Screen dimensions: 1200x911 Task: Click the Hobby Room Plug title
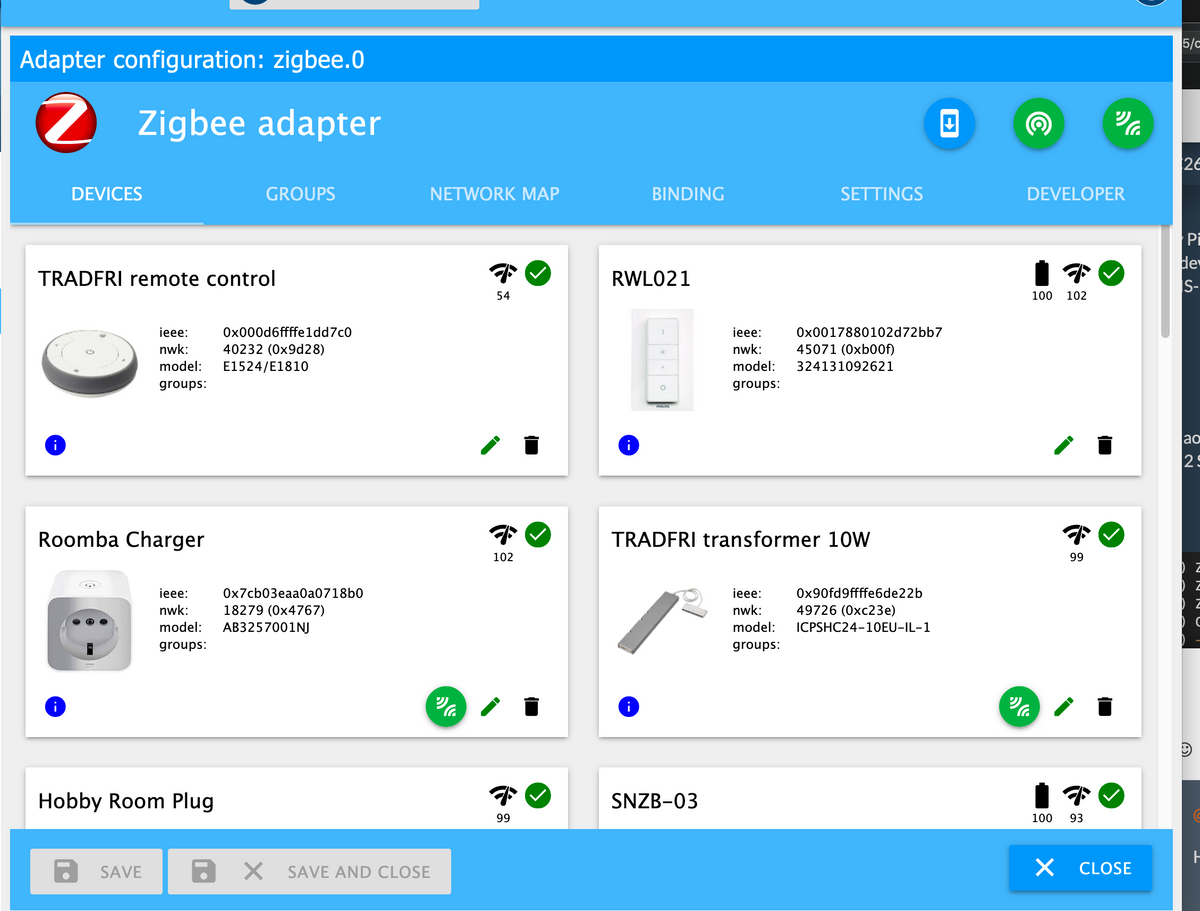pos(126,801)
